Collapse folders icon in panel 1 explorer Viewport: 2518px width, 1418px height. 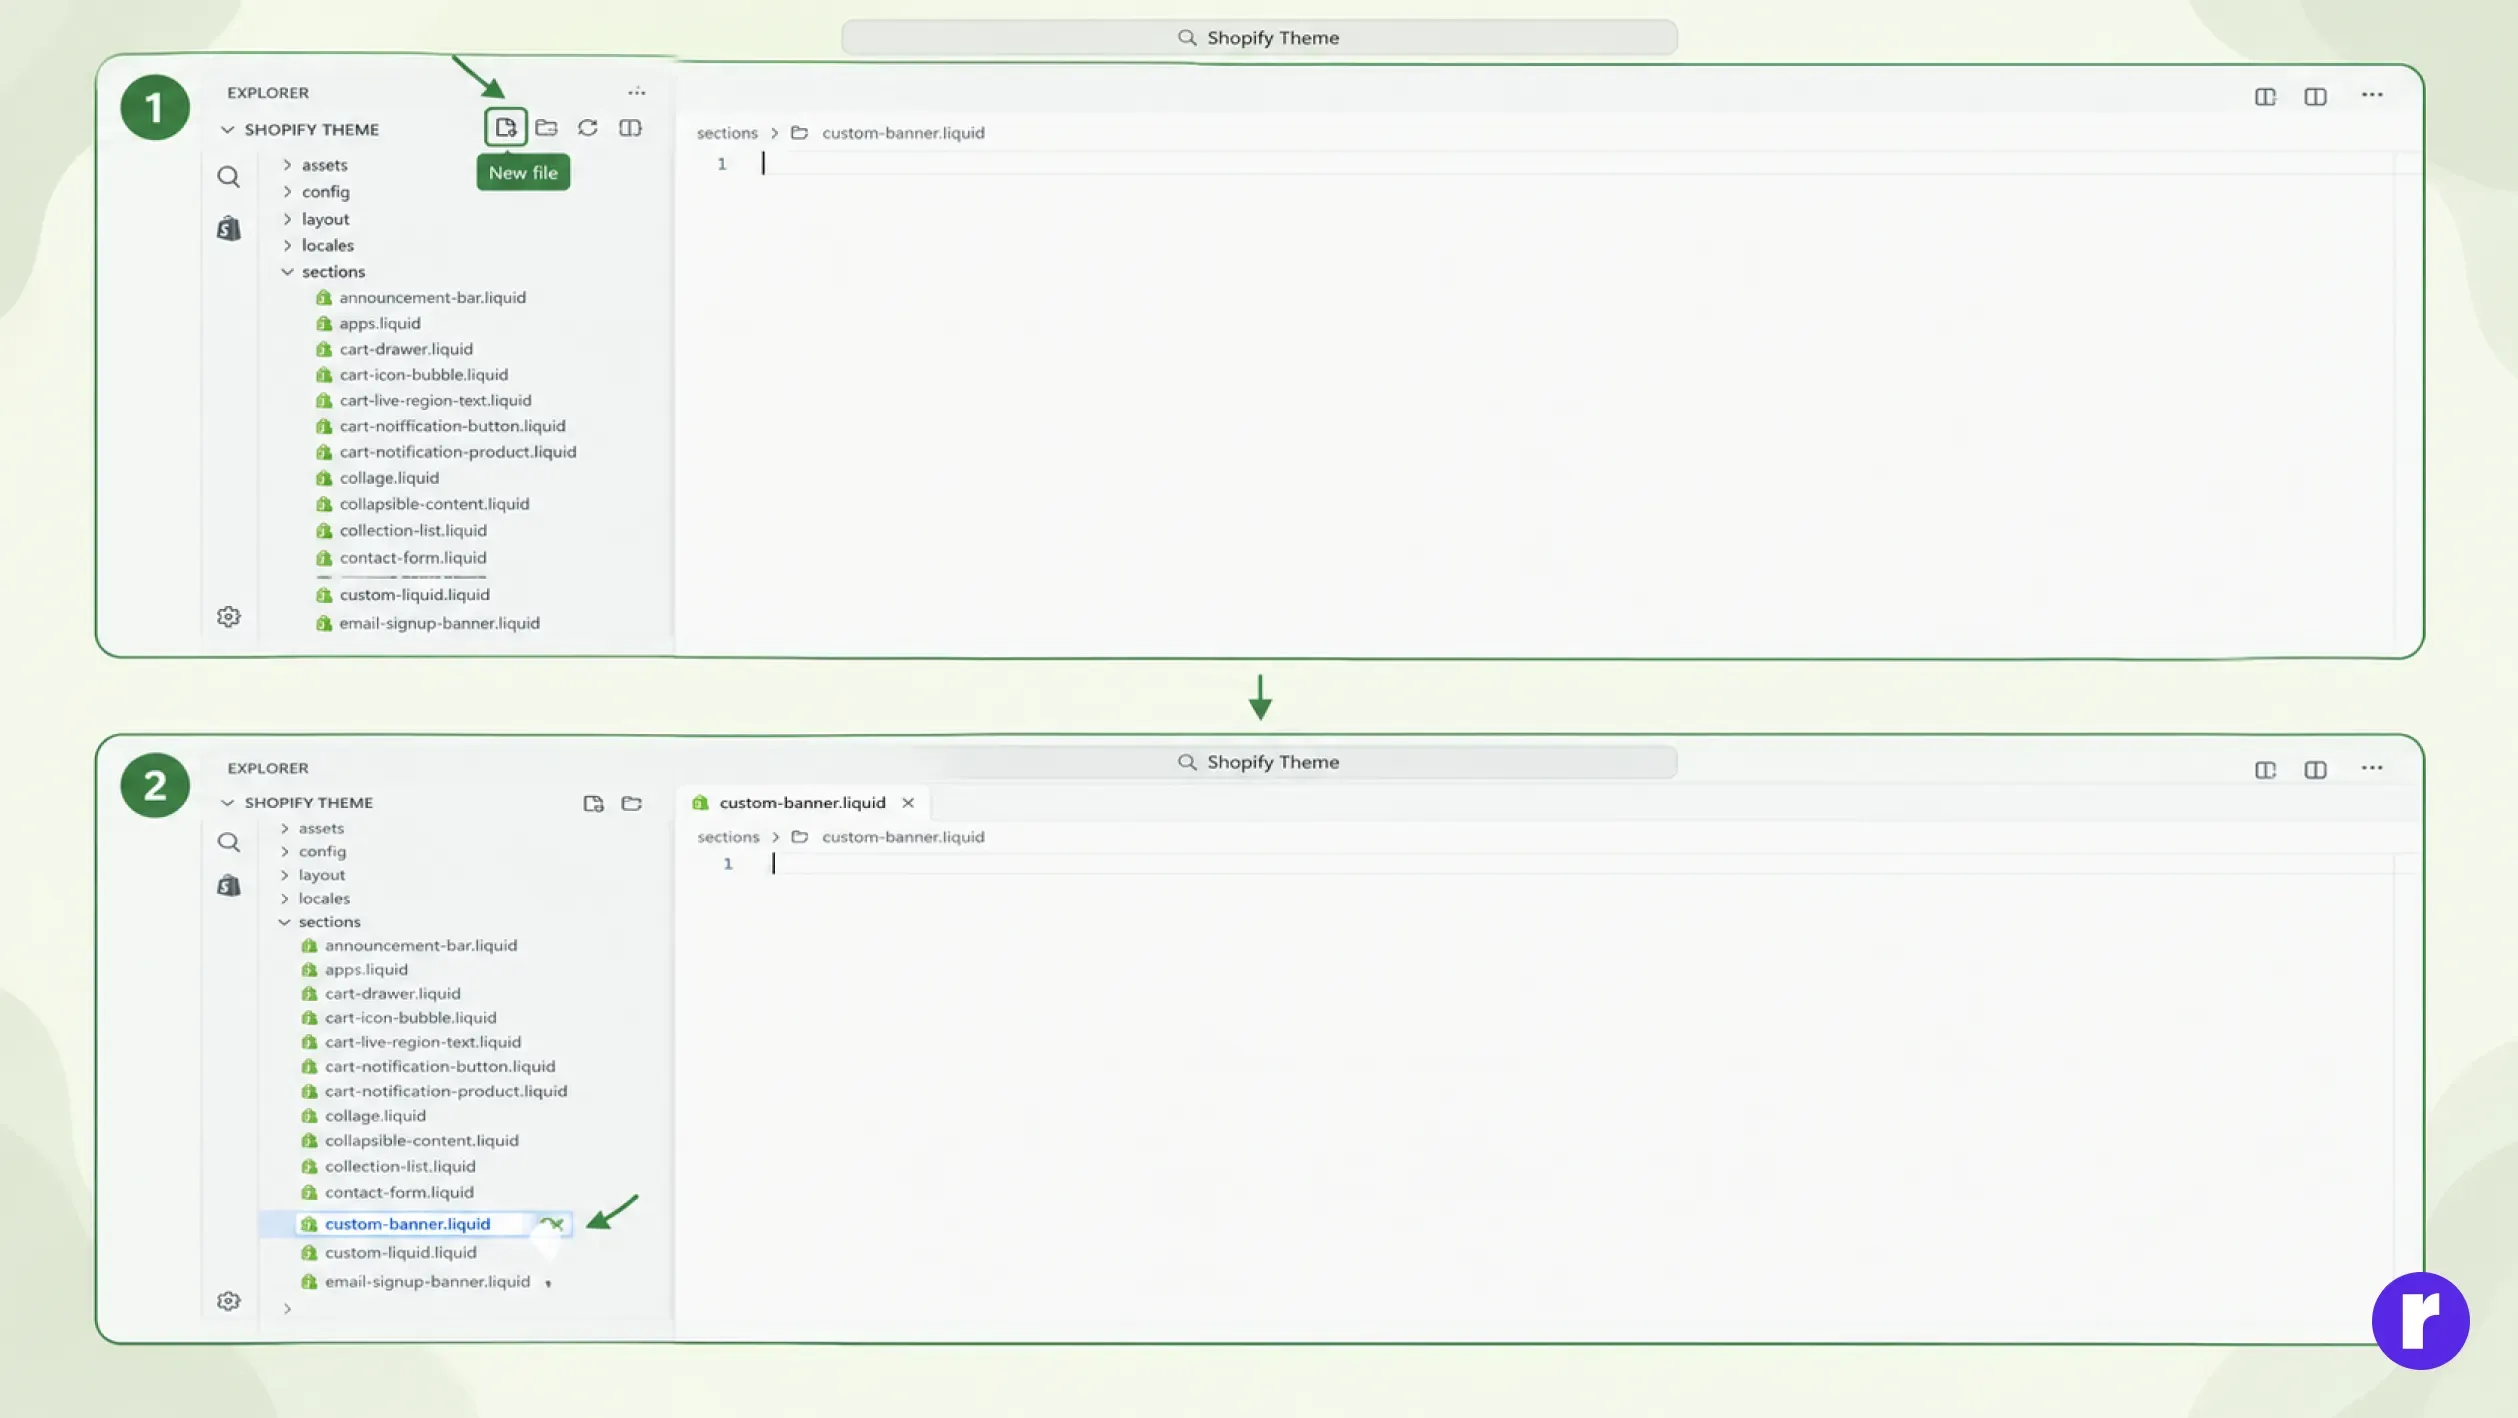point(630,127)
